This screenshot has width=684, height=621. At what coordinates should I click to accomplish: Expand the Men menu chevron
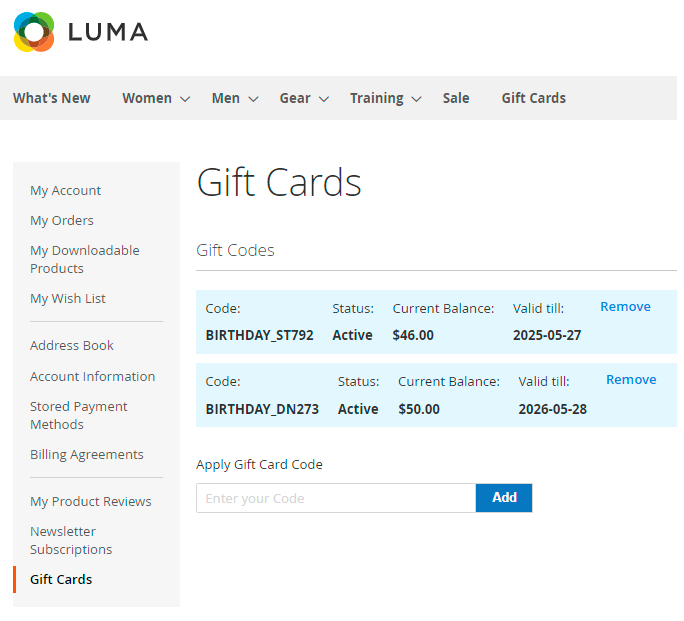tap(254, 99)
